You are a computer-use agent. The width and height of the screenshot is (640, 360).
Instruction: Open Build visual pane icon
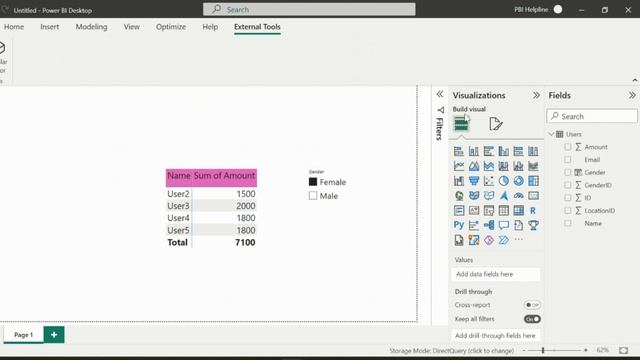click(461, 124)
